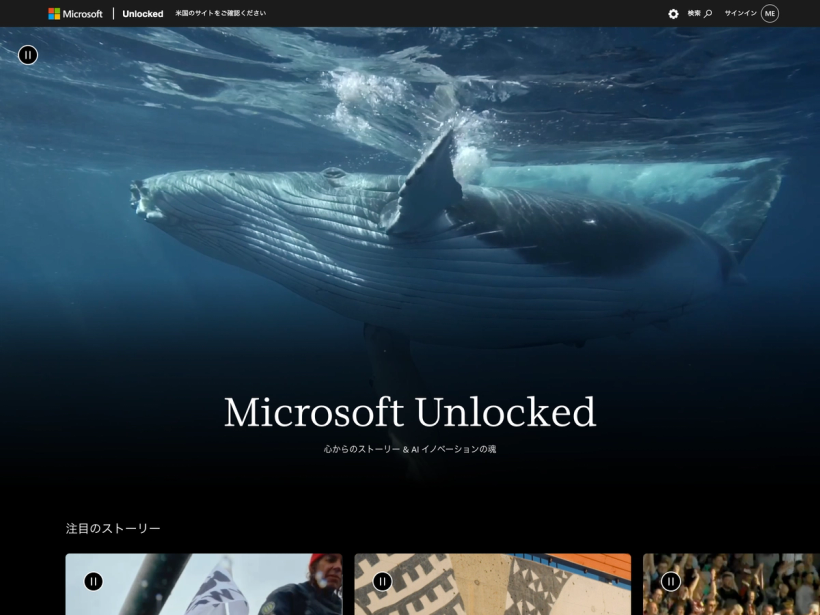Click the 心からのストーリー & AI イノベーションの魂 subtitle
This screenshot has height=615, width=820.
pyautogui.click(x=410, y=449)
